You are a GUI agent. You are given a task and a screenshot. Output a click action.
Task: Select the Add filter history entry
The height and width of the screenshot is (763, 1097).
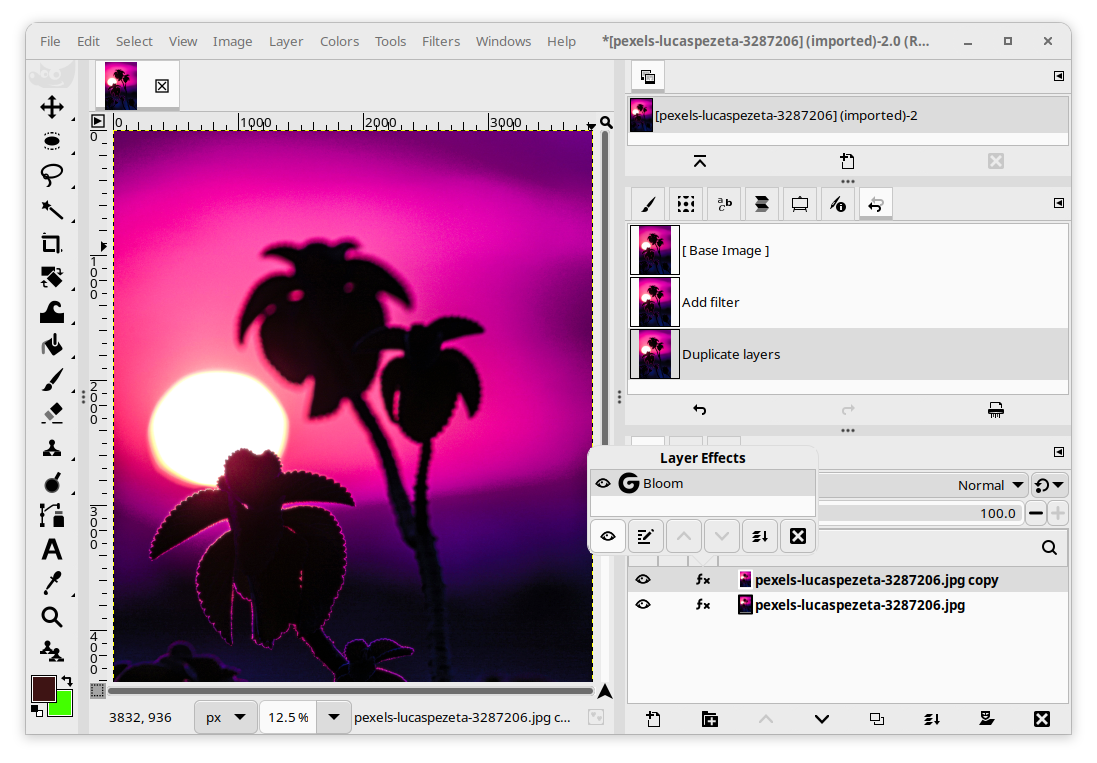click(710, 302)
